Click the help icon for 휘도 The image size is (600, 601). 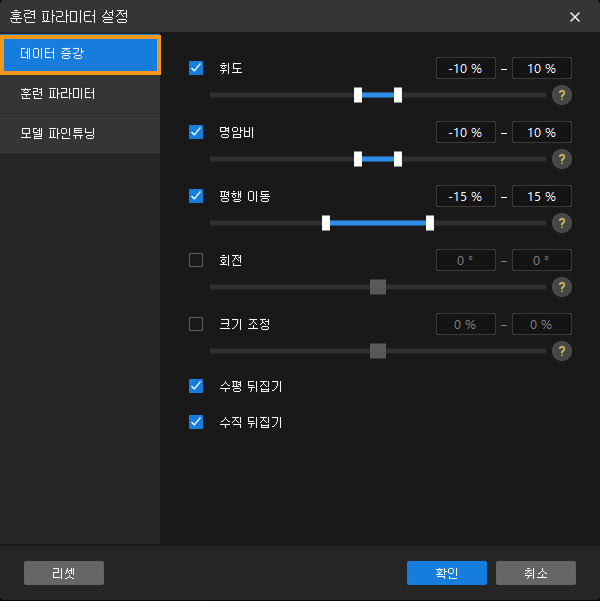coord(563,95)
